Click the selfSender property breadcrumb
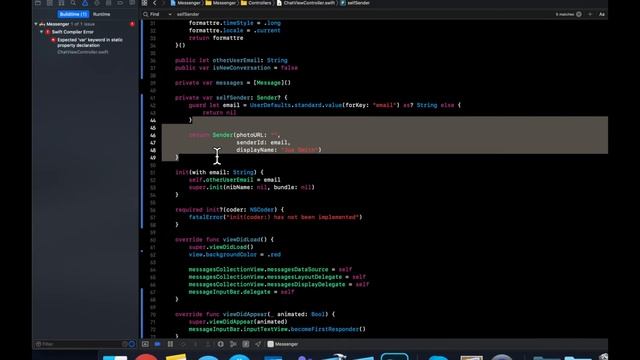Viewport: 640px width, 360px height. pyautogui.click(x=355, y=3)
